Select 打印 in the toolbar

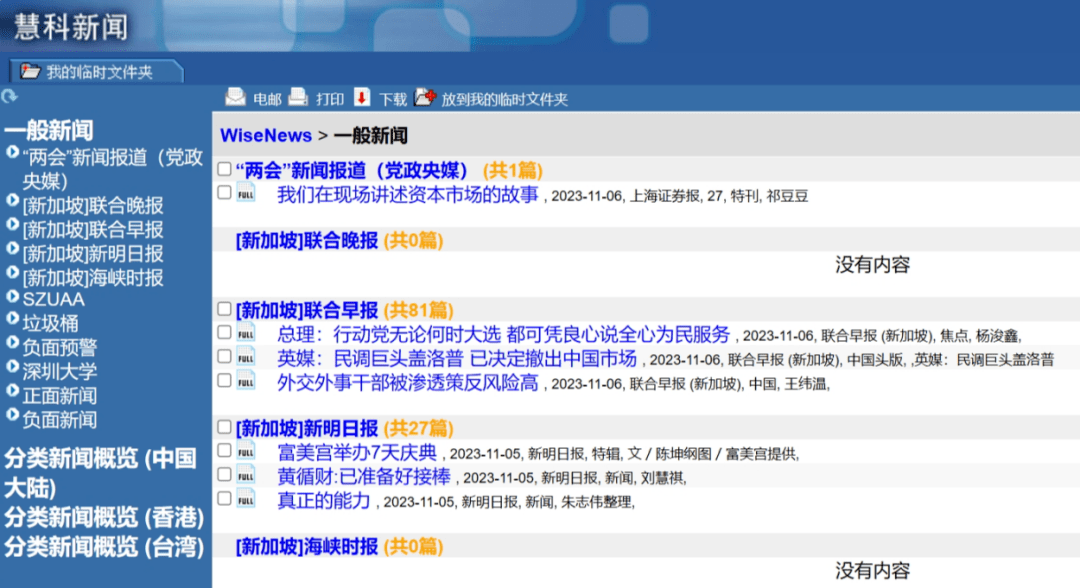point(330,100)
